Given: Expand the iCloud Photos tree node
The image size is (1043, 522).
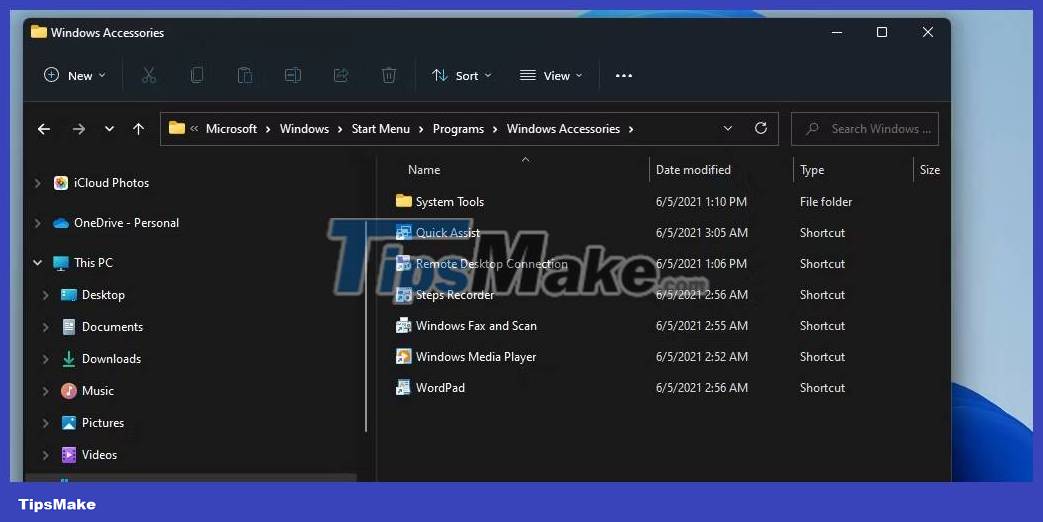Looking at the screenshot, I should (x=37, y=183).
